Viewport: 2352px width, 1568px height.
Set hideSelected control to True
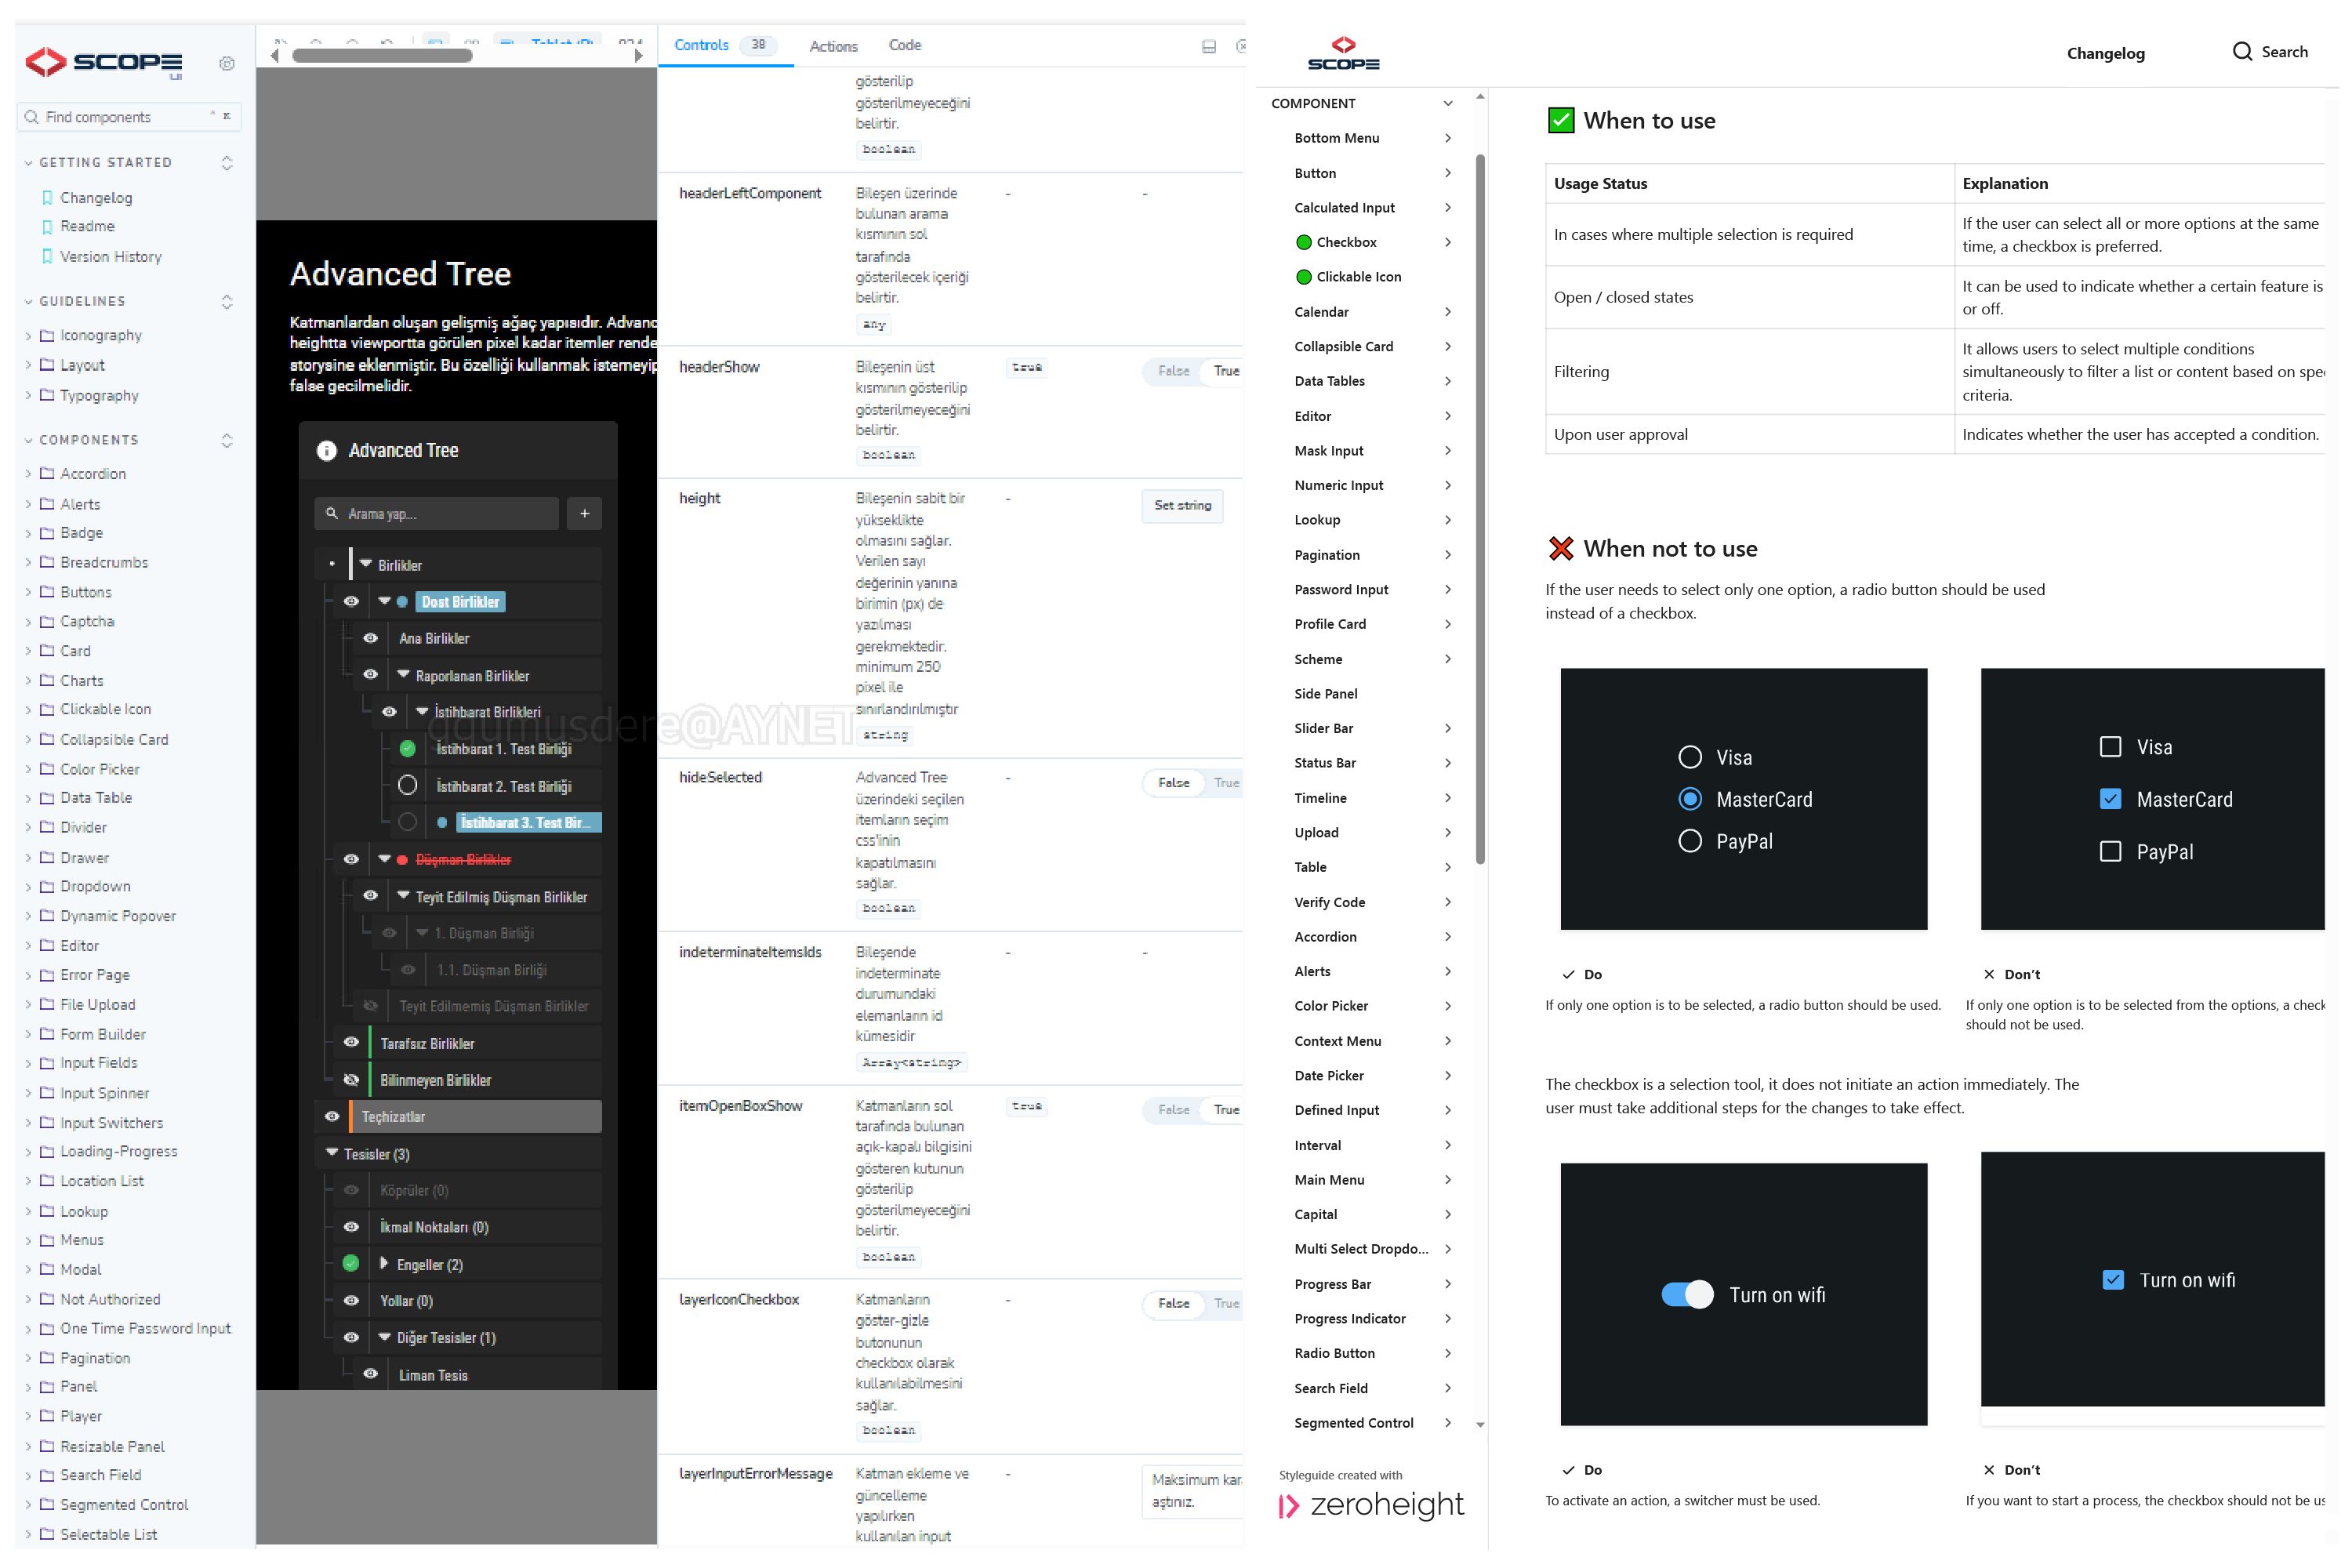point(1226,783)
